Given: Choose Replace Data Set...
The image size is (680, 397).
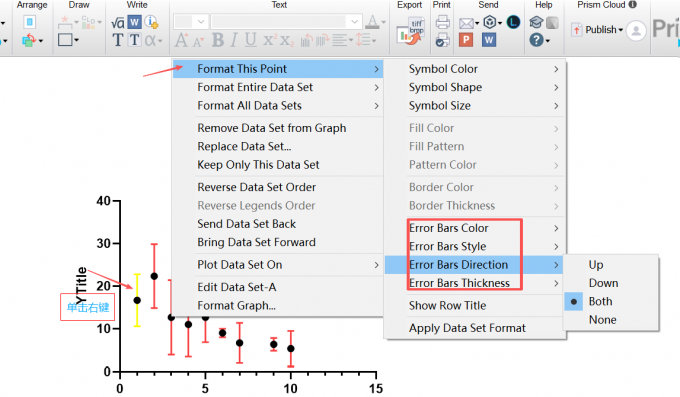Looking at the screenshot, I should [244, 146].
